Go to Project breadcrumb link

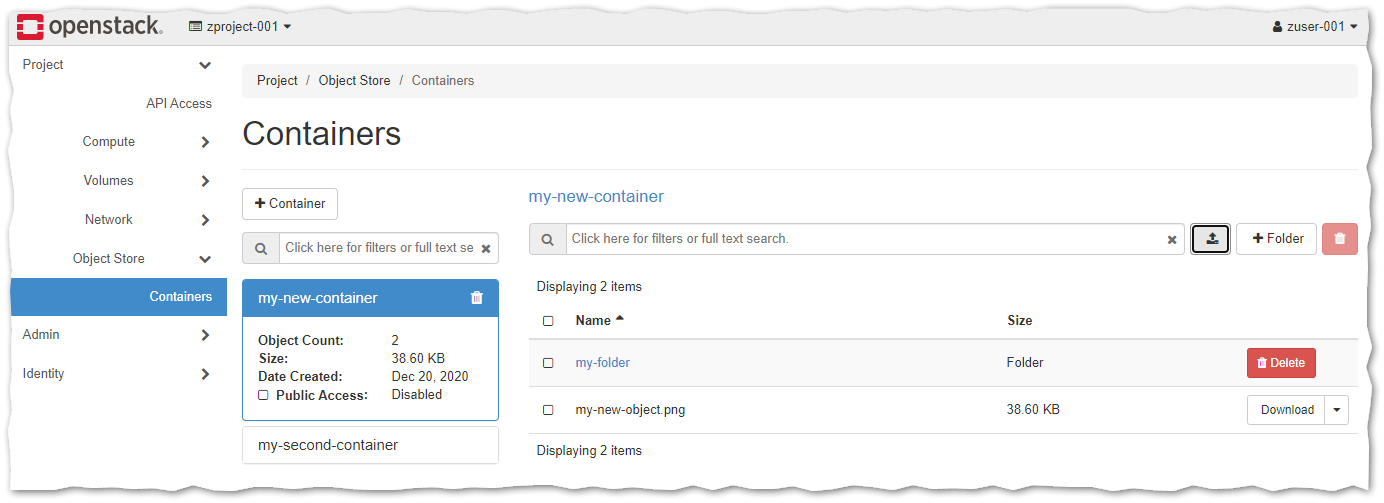(277, 80)
